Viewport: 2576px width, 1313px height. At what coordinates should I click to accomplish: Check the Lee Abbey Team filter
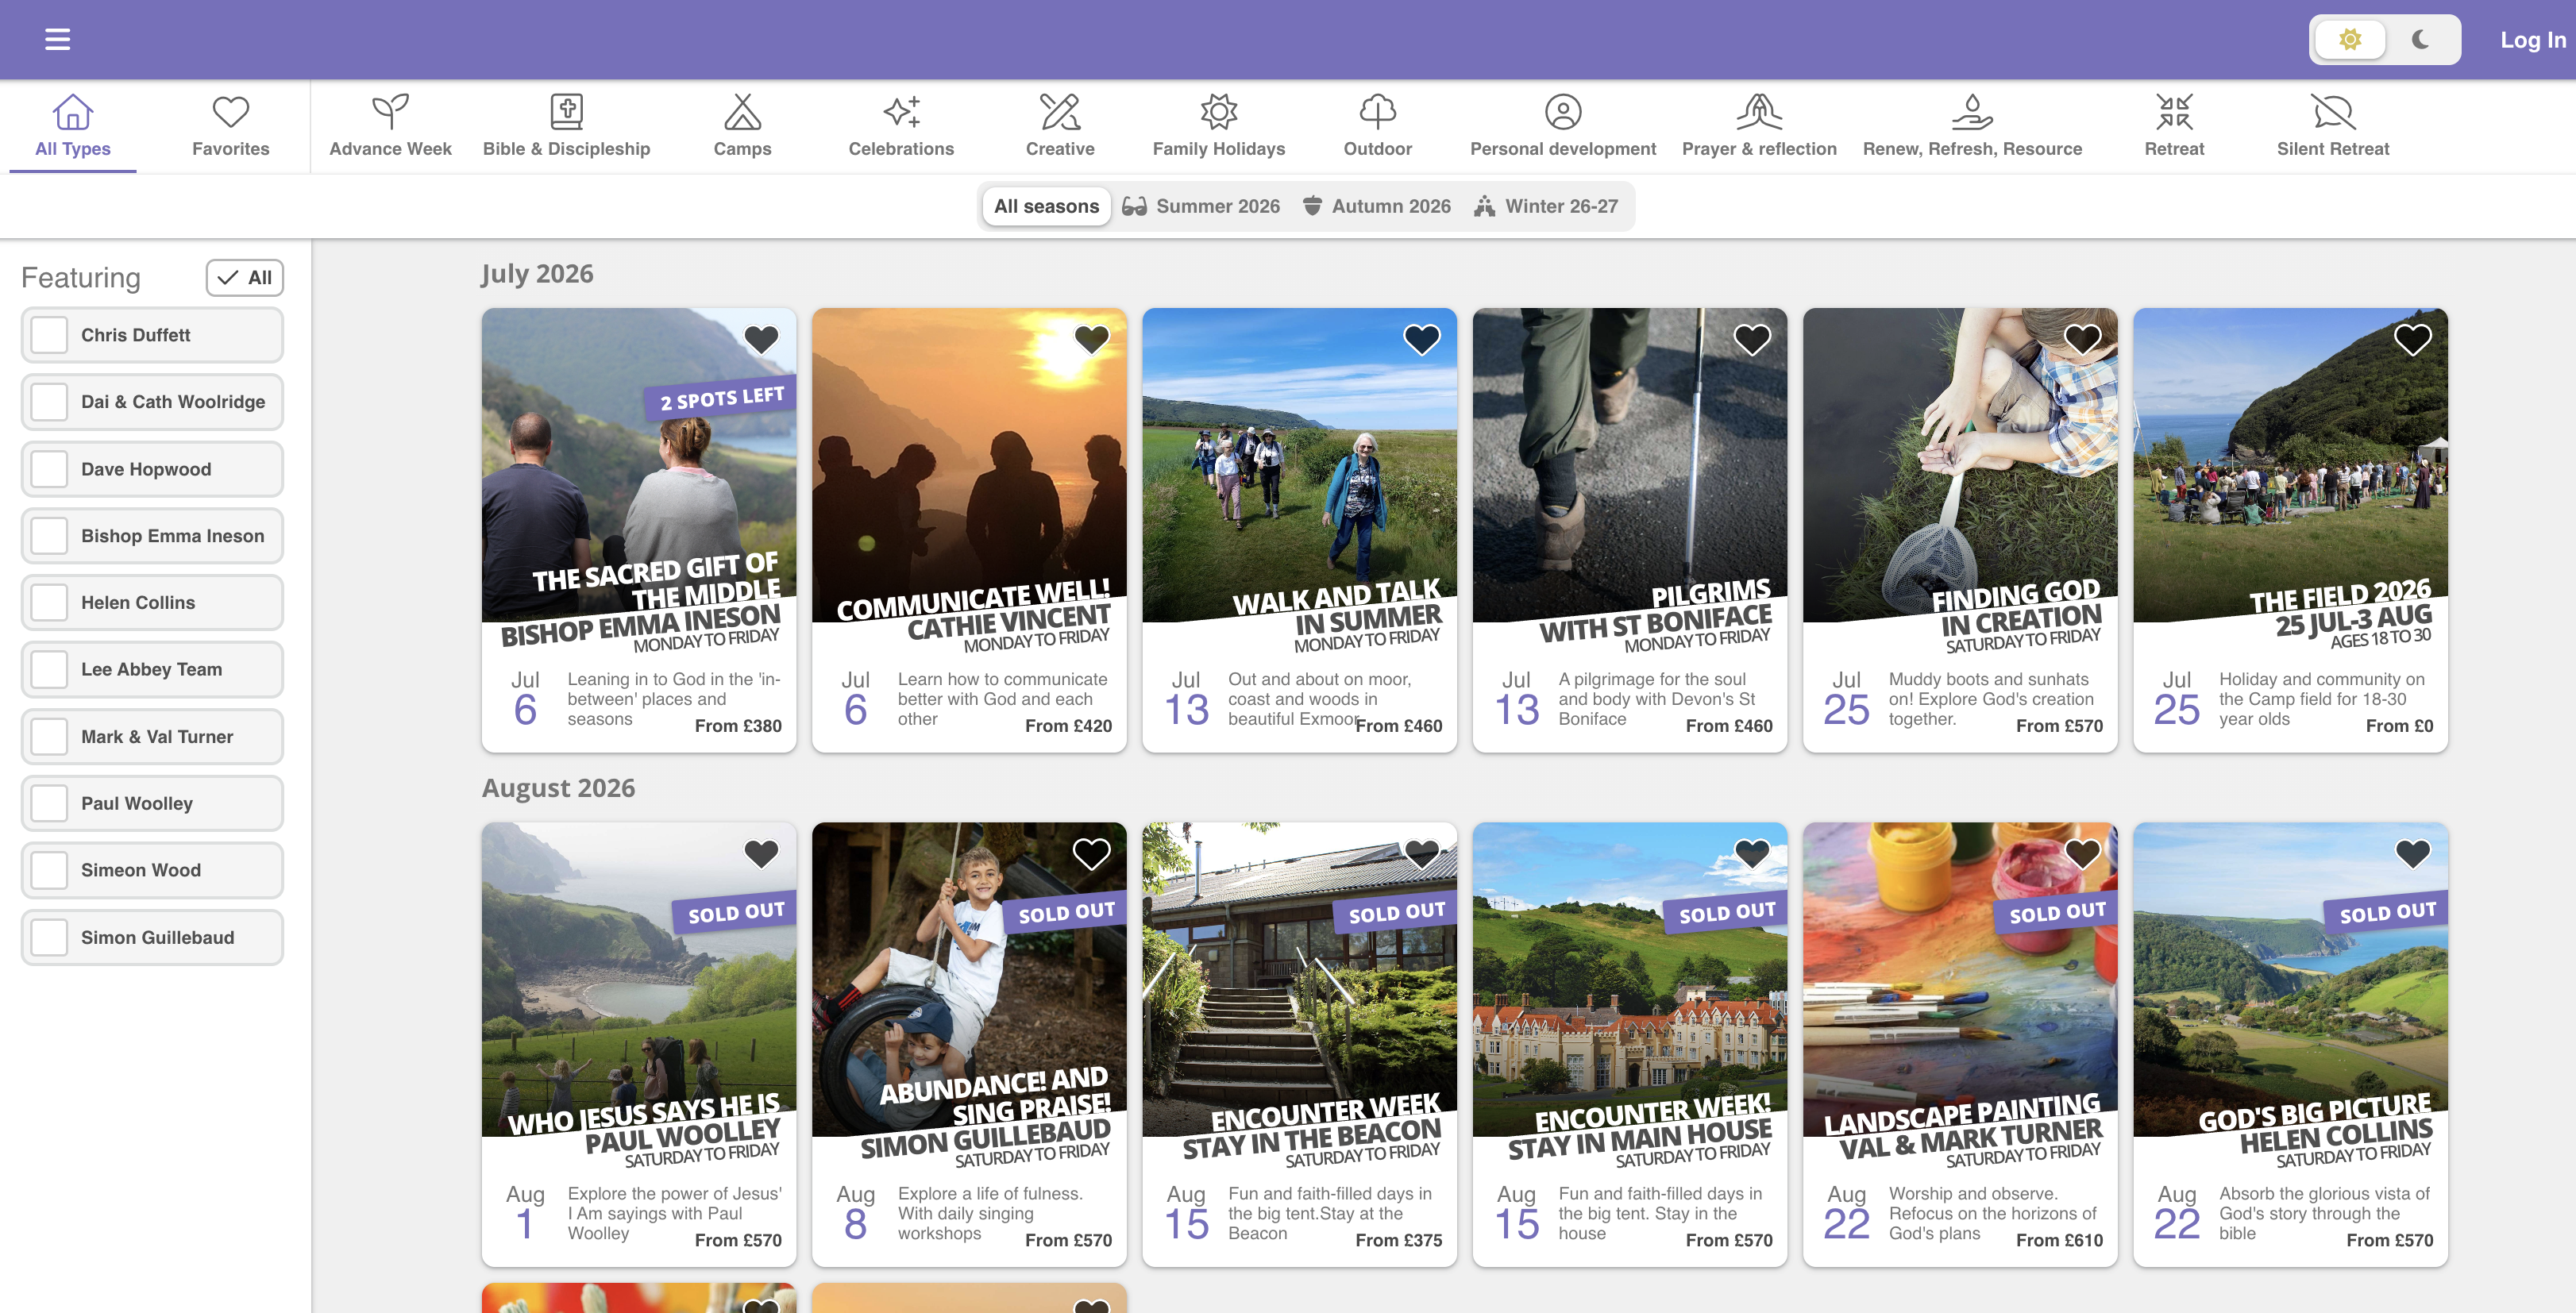(x=152, y=670)
